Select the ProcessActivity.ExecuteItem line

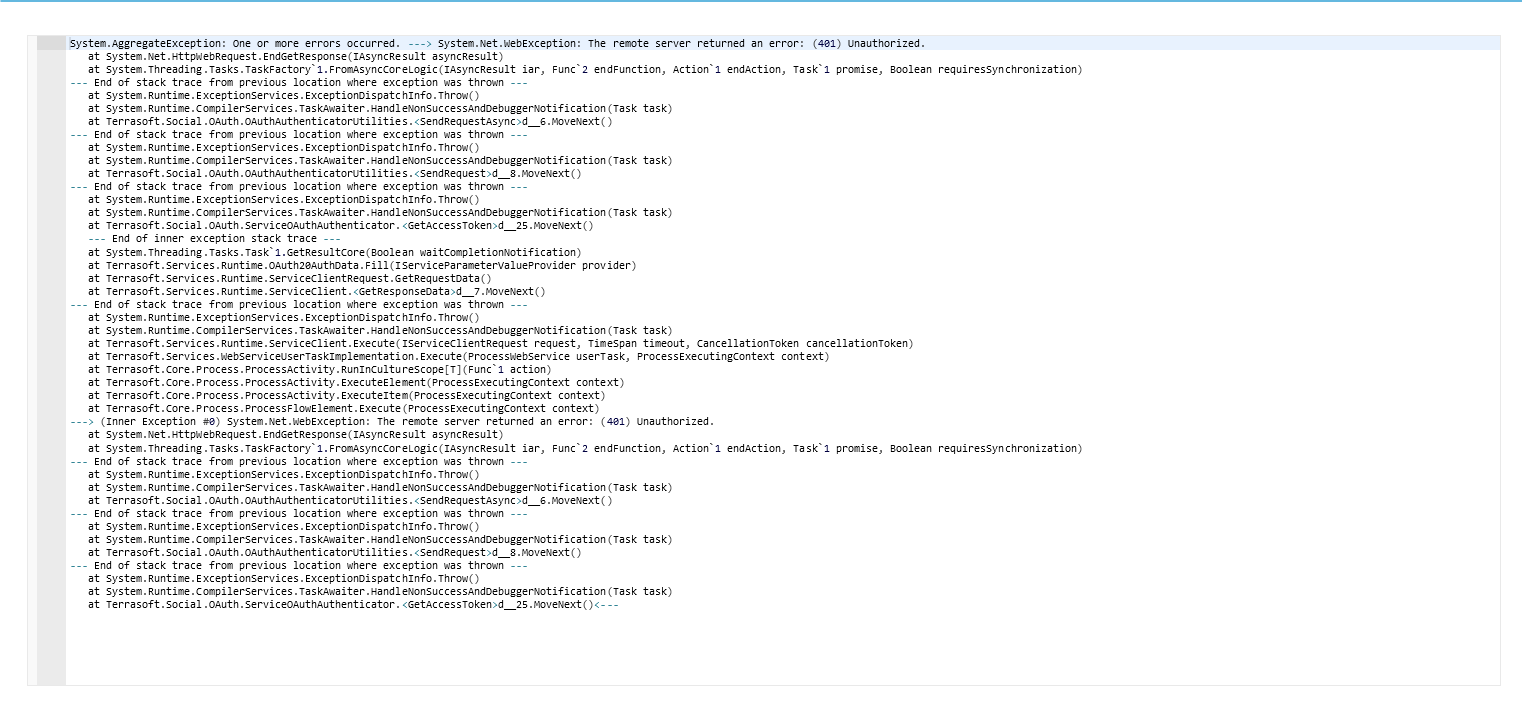pos(347,396)
